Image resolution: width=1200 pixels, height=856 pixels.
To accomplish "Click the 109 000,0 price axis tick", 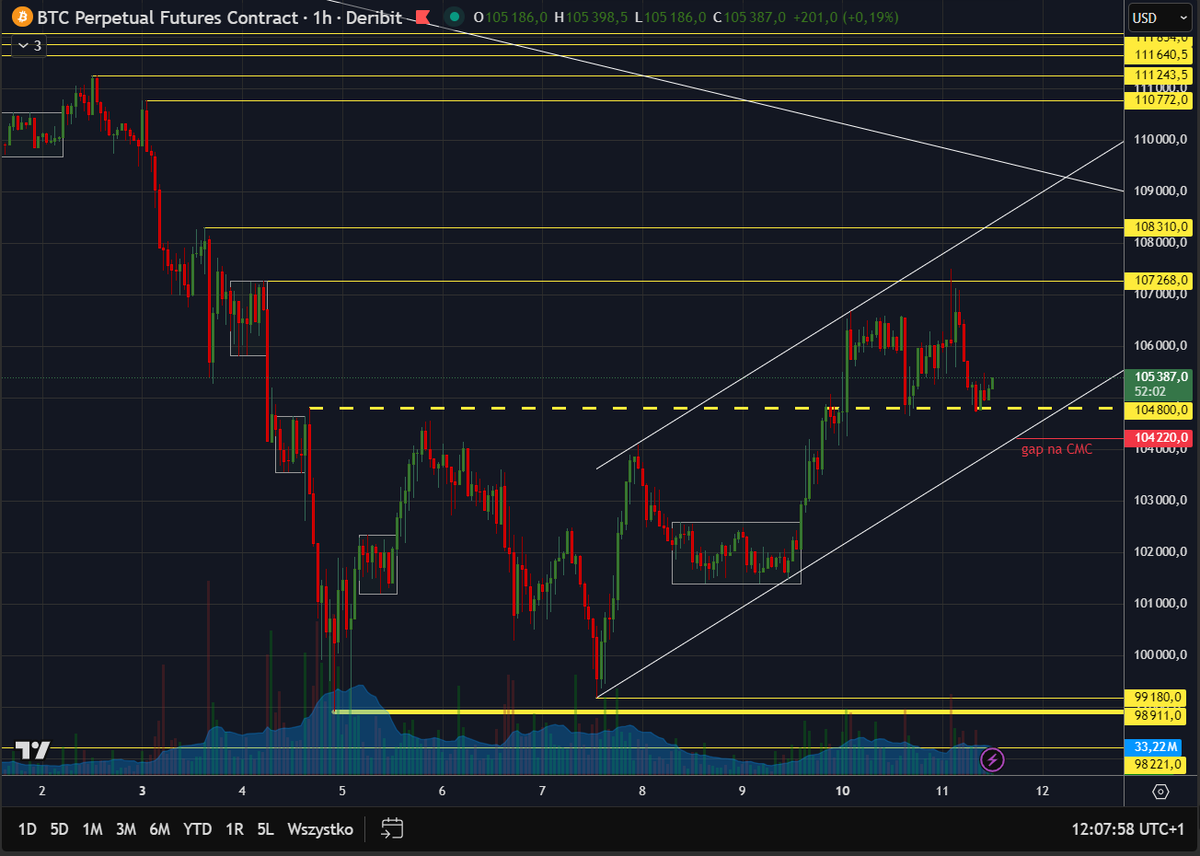I will click(x=1160, y=191).
